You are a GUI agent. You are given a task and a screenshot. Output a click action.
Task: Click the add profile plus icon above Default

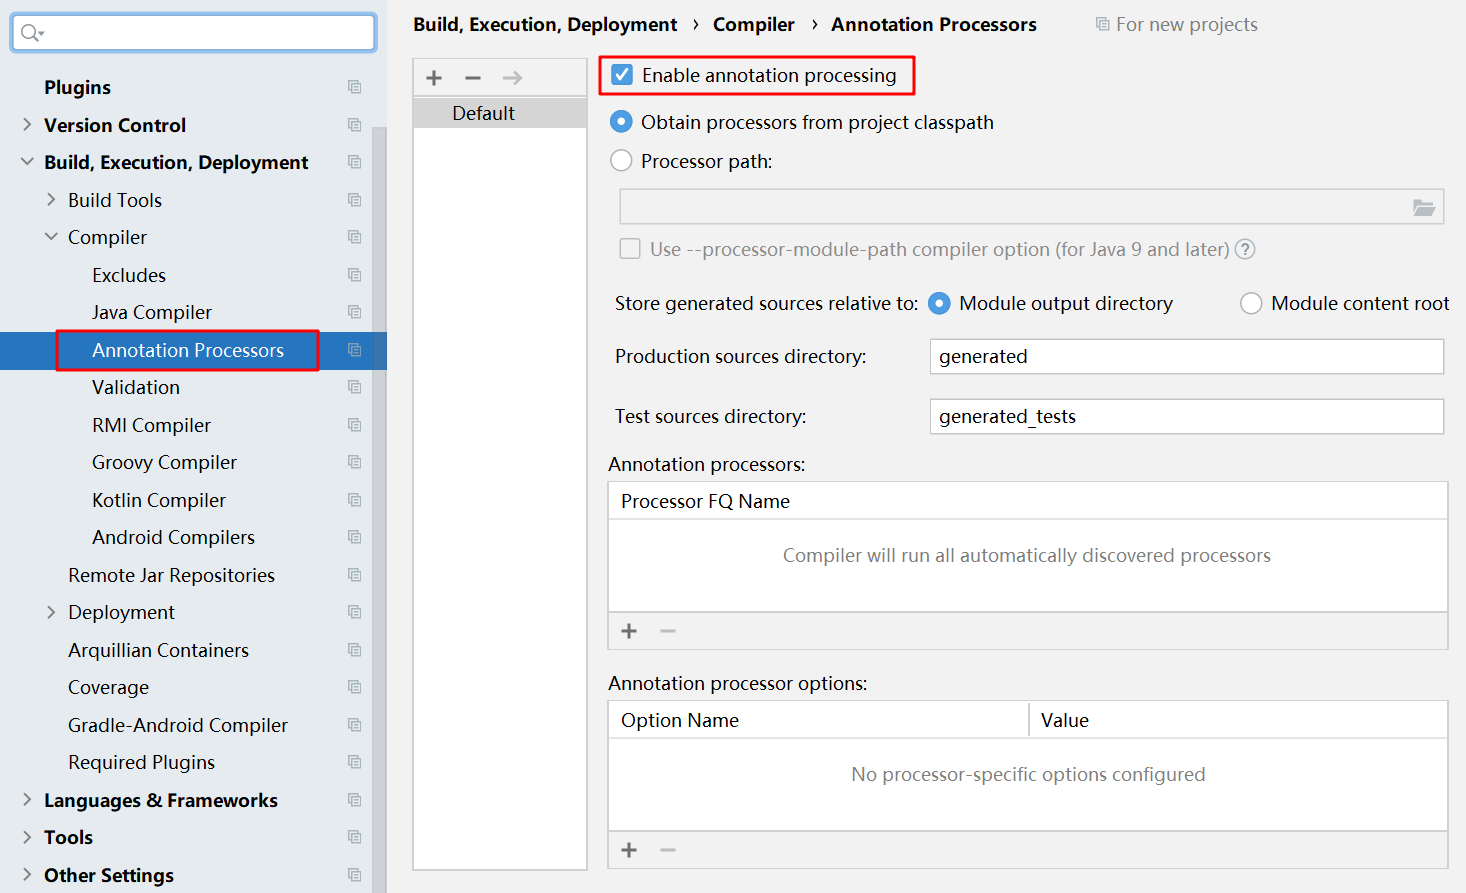click(x=434, y=78)
